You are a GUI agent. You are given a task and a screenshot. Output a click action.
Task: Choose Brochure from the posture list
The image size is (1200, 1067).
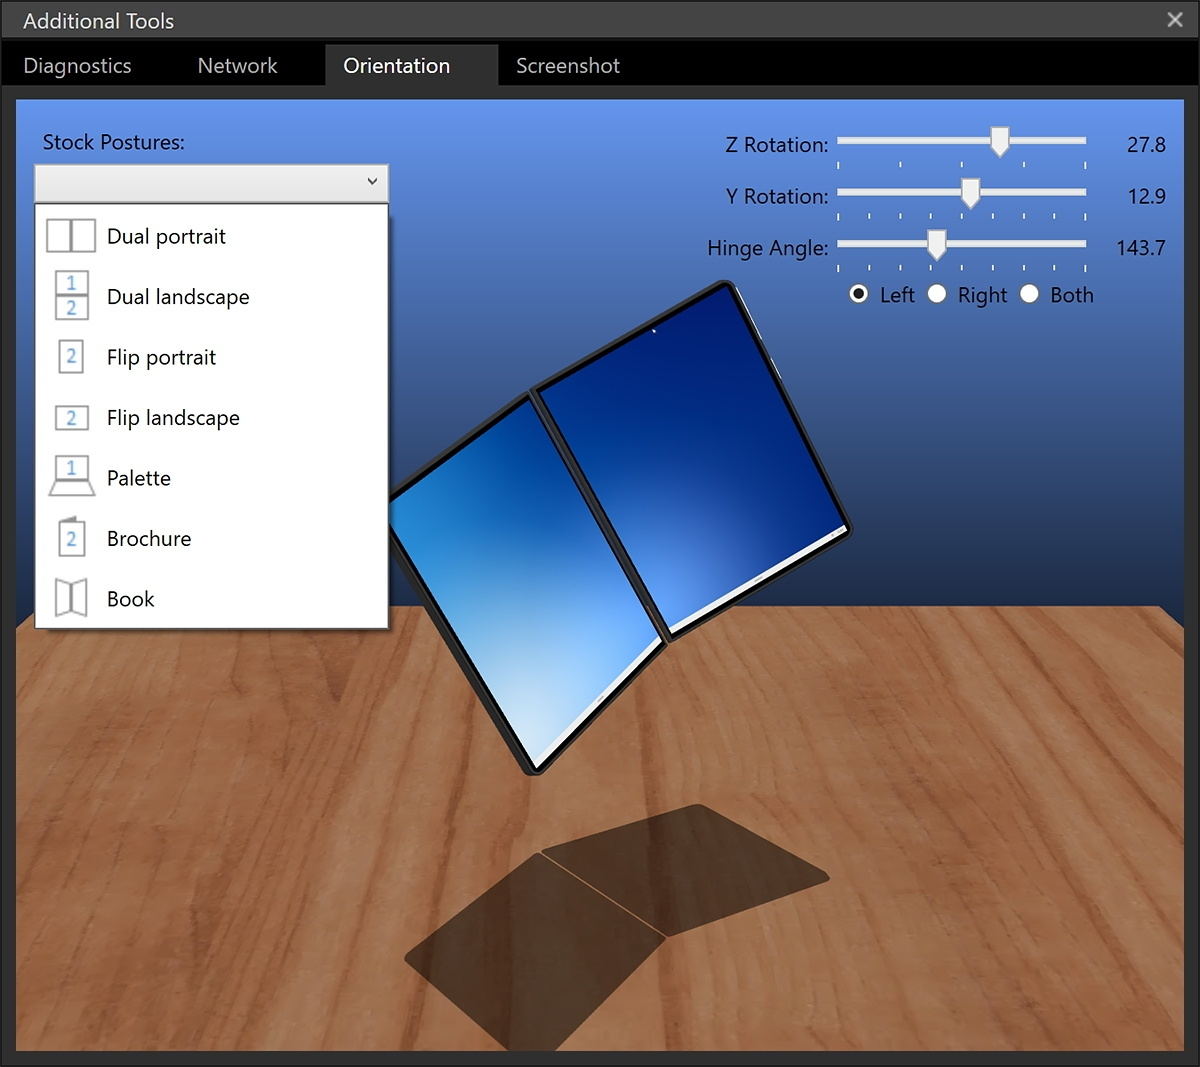(212, 538)
